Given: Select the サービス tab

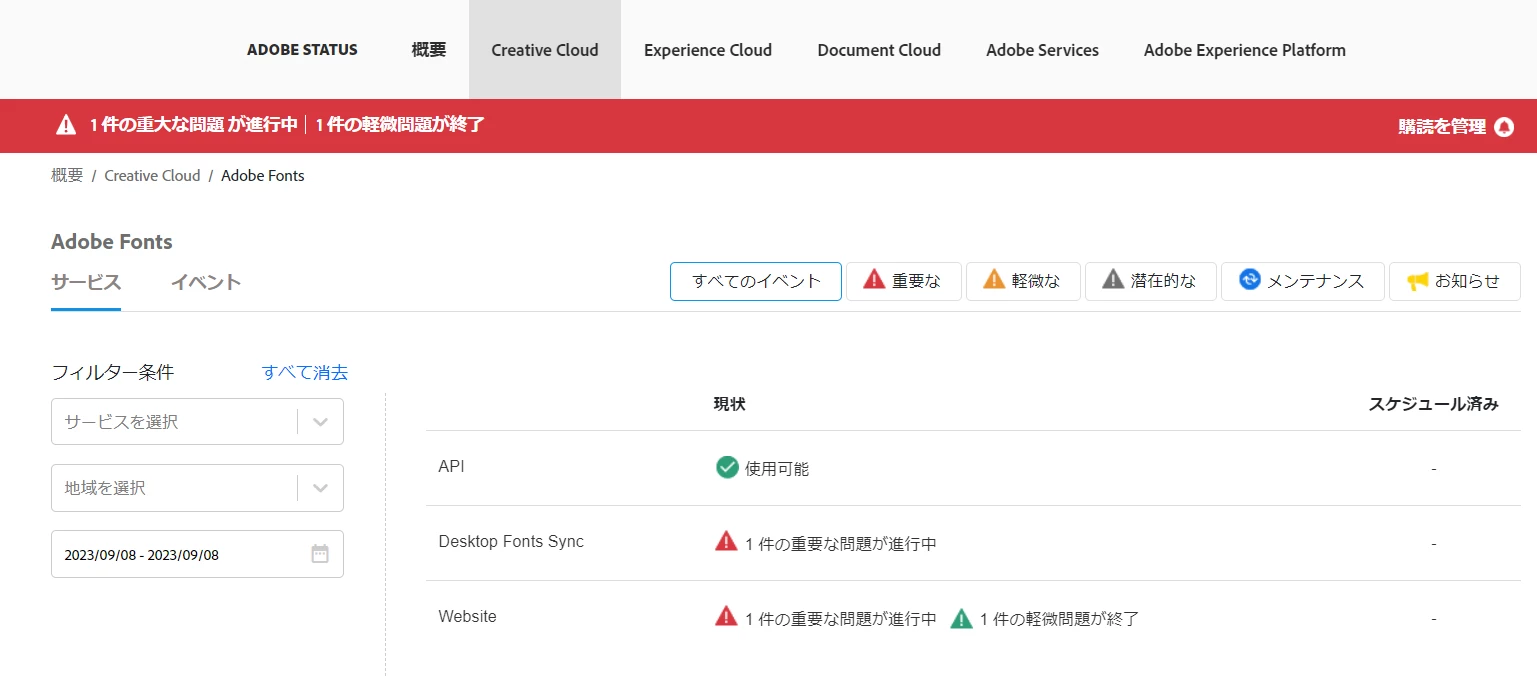Looking at the screenshot, I should [86, 282].
